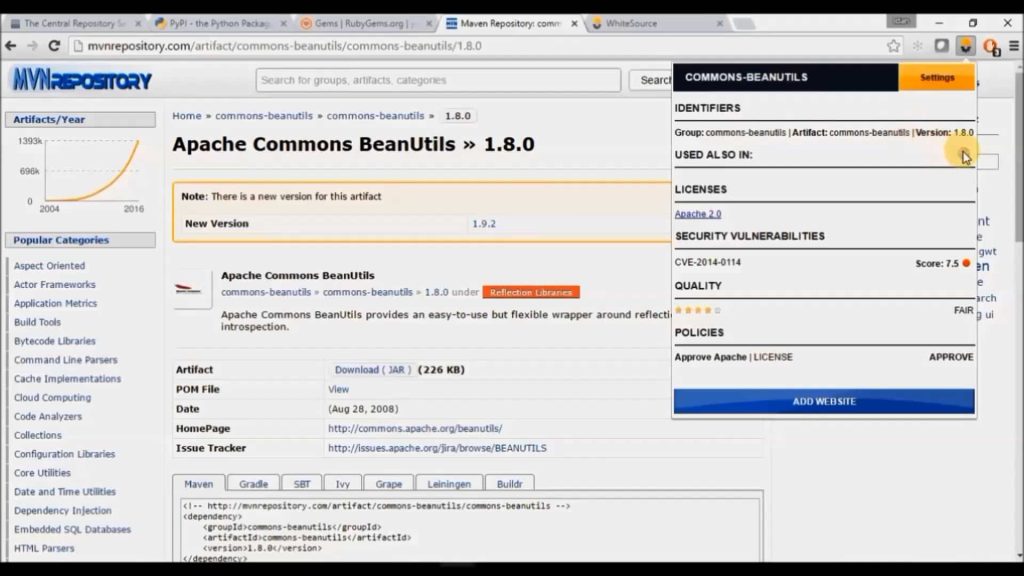This screenshot has height=576, width=1024.
Task: Select the SBT dependency tab
Action: 302,484
